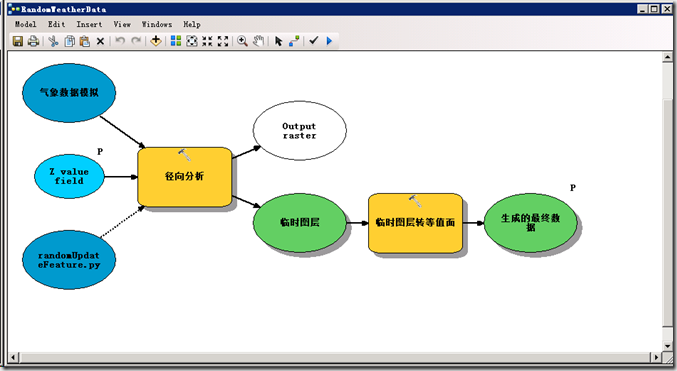This screenshot has height=371, width=677.
Task: Select the Z value field parameter oval
Action: coord(69,176)
